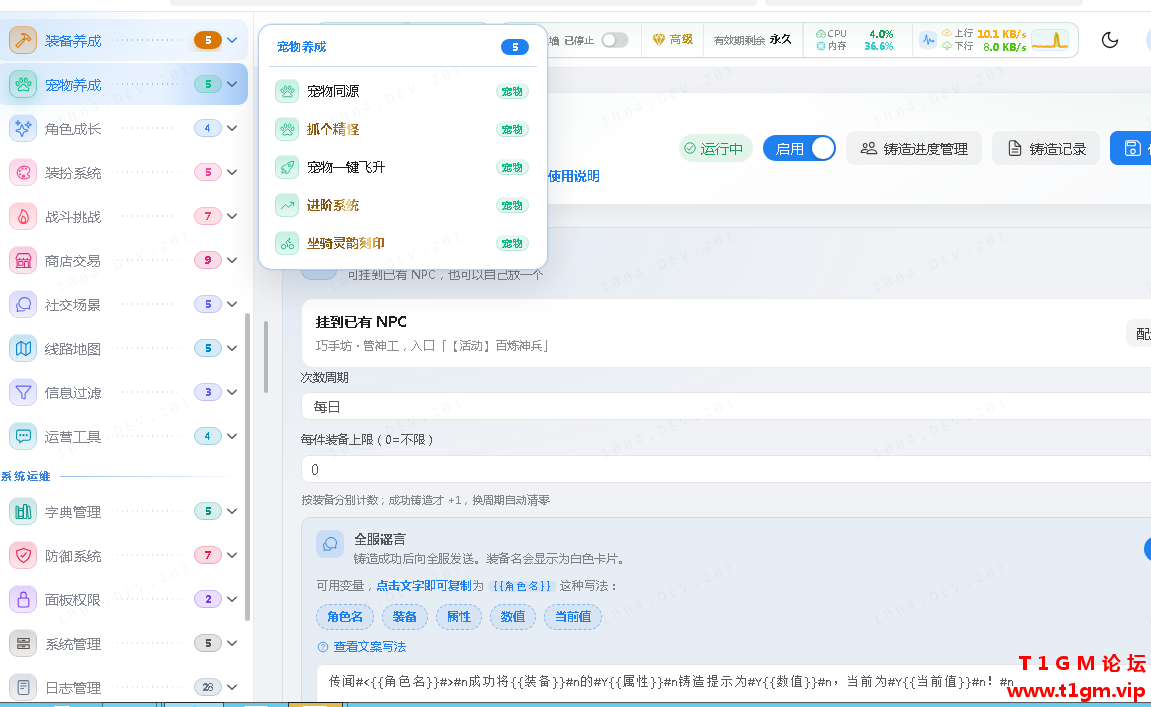Click the chat icon in 全服谣言 card
1151x707 pixels.
[330, 544]
